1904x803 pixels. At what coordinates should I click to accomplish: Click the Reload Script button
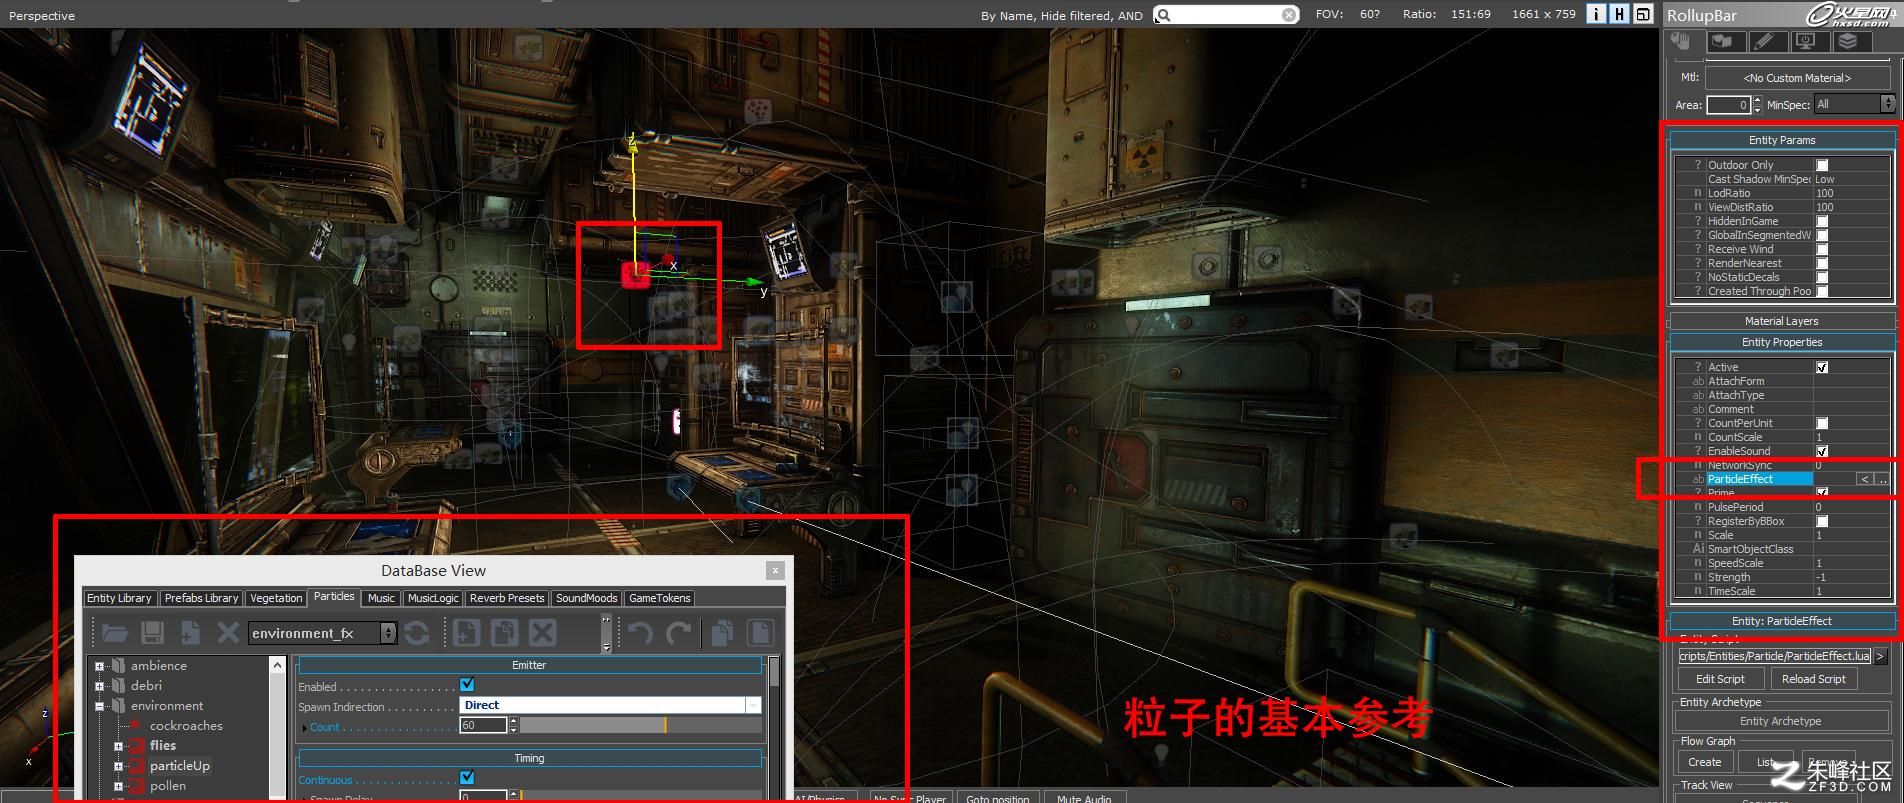point(1814,679)
